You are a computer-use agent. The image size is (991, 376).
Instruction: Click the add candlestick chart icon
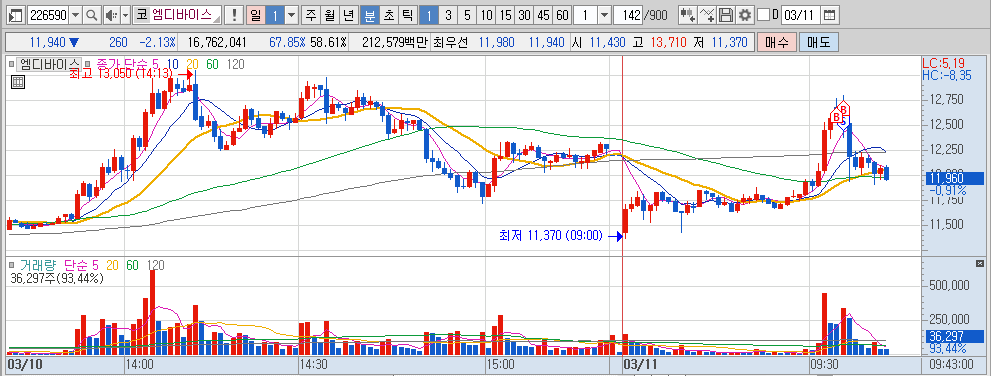[687, 15]
